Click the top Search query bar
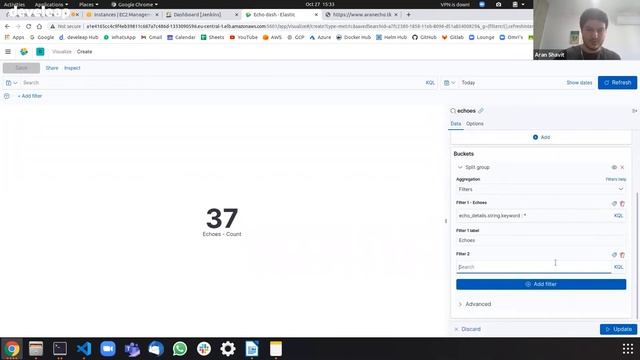Image resolution: width=640 pixels, height=360 pixels. (x=222, y=83)
